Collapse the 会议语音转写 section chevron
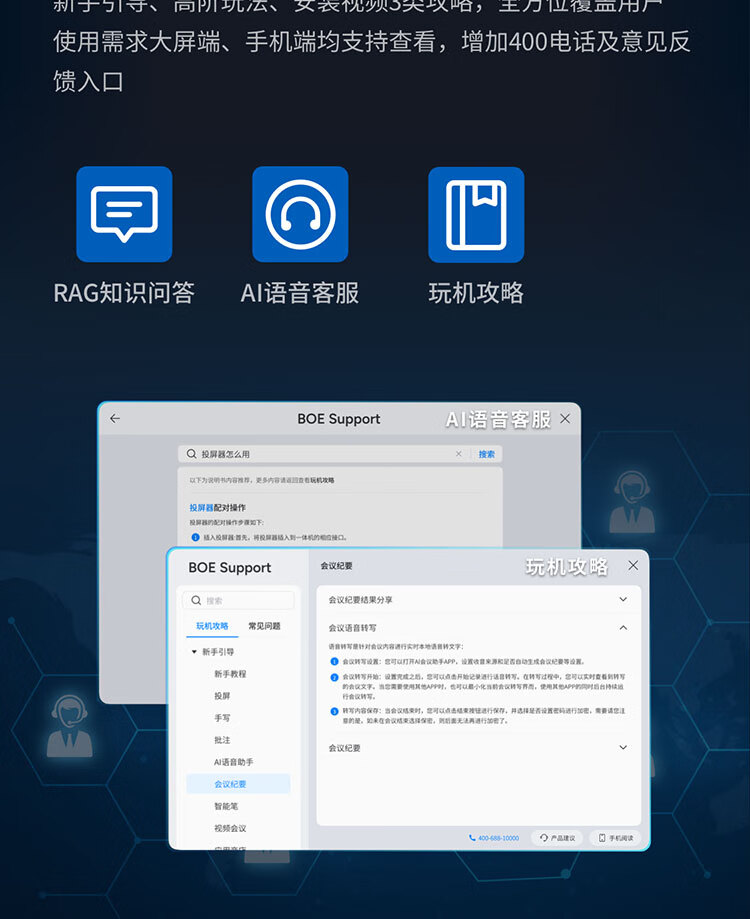This screenshot has height=919, width=750. 623,628
